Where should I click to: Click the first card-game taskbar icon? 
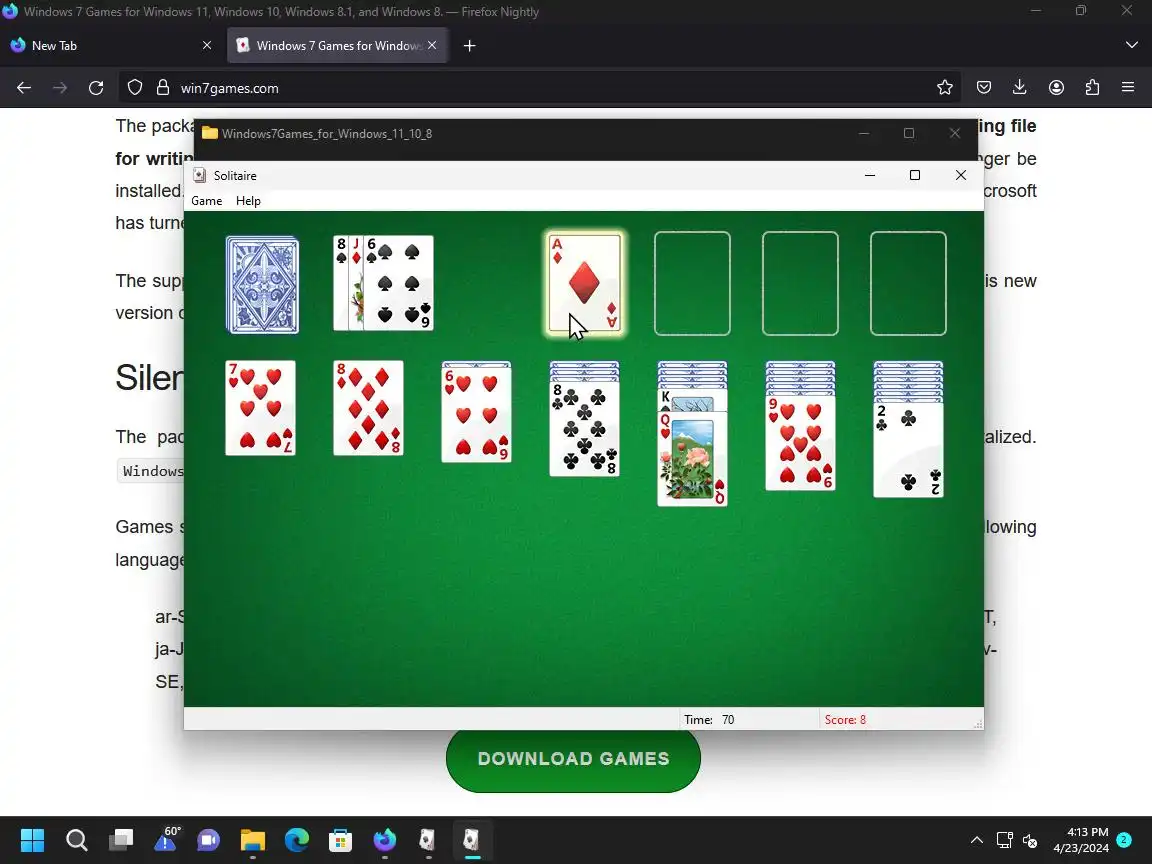[428, 840]
